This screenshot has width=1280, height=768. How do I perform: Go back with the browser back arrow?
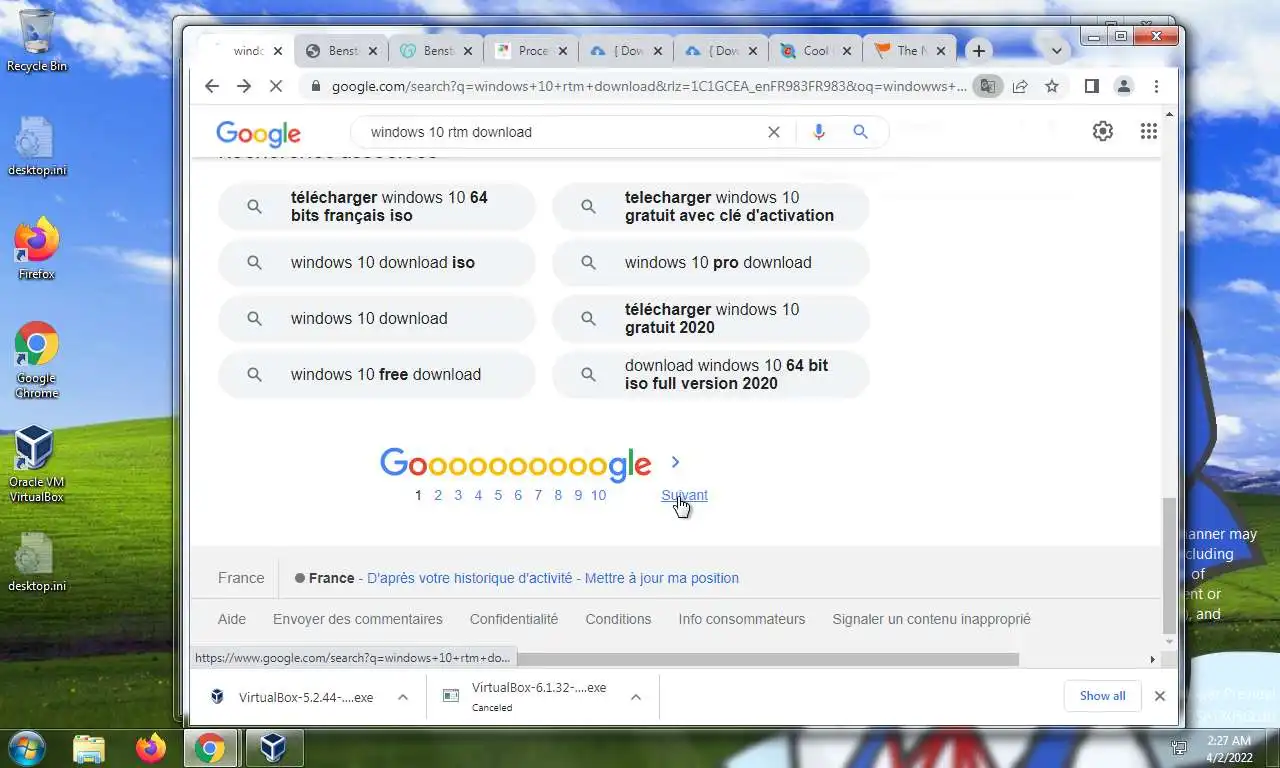pyautogui.click(x=212, y=86)
